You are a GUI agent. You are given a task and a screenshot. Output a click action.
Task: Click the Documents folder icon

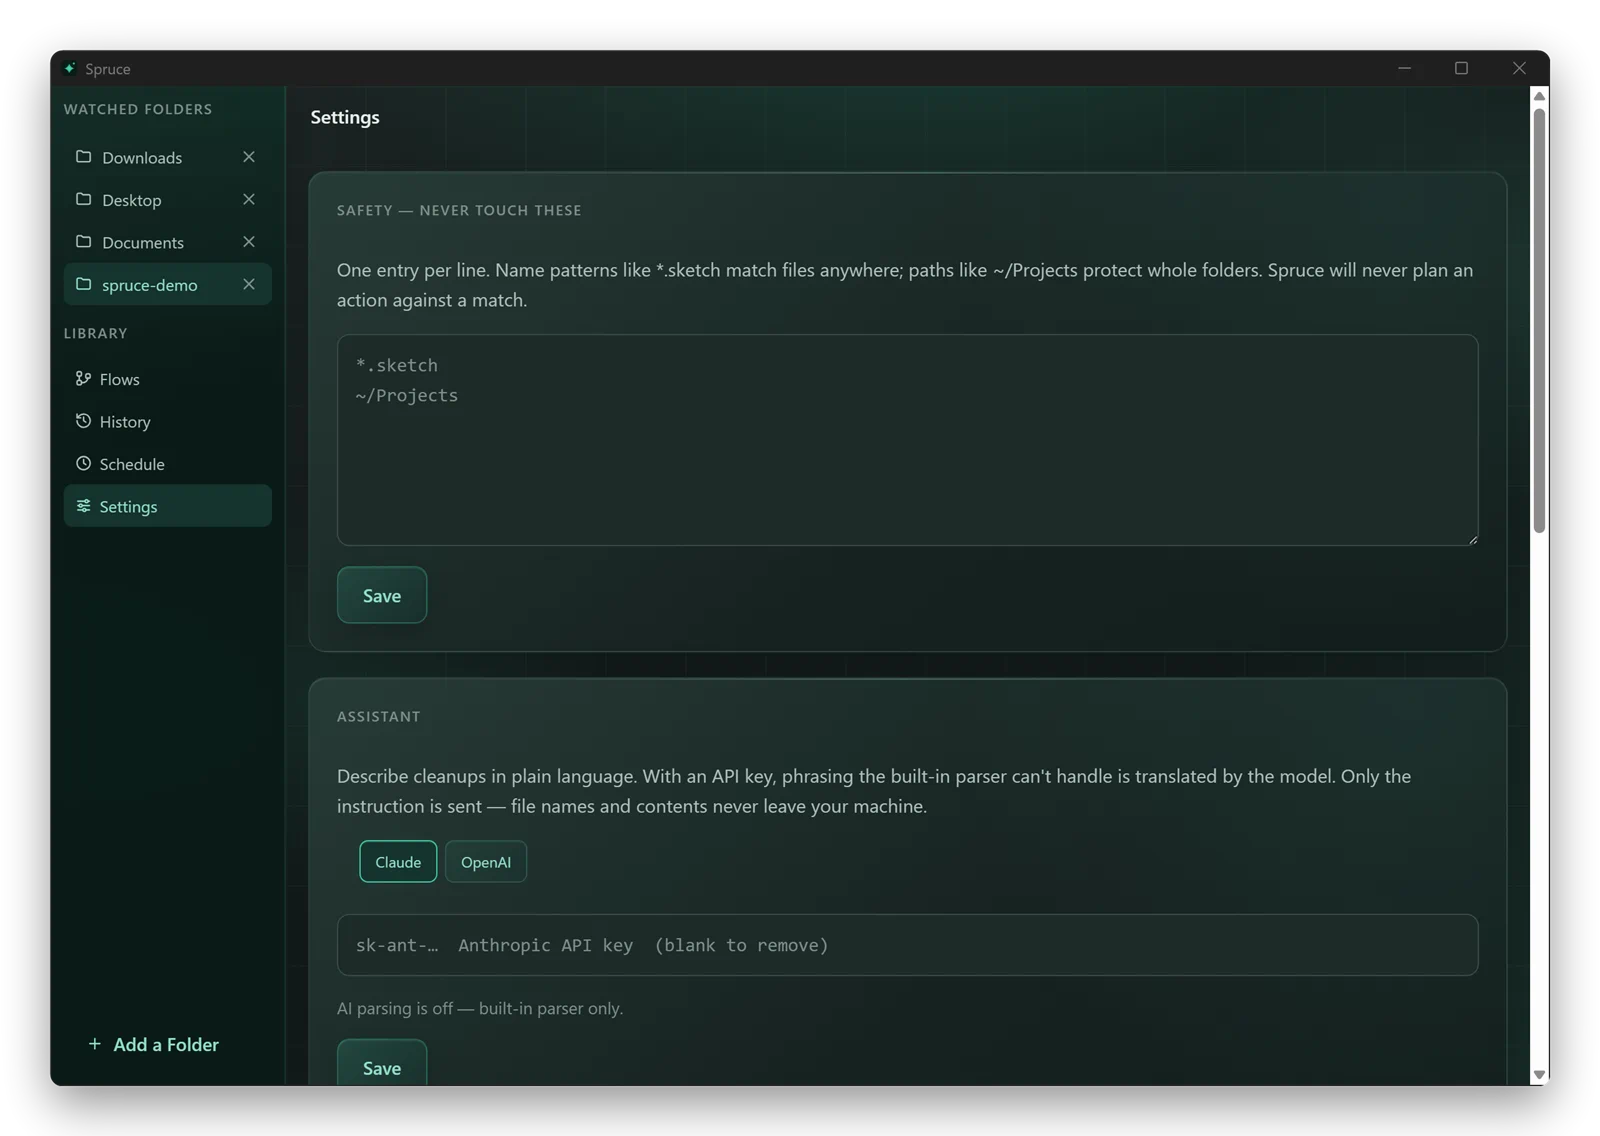coord(84,242)
